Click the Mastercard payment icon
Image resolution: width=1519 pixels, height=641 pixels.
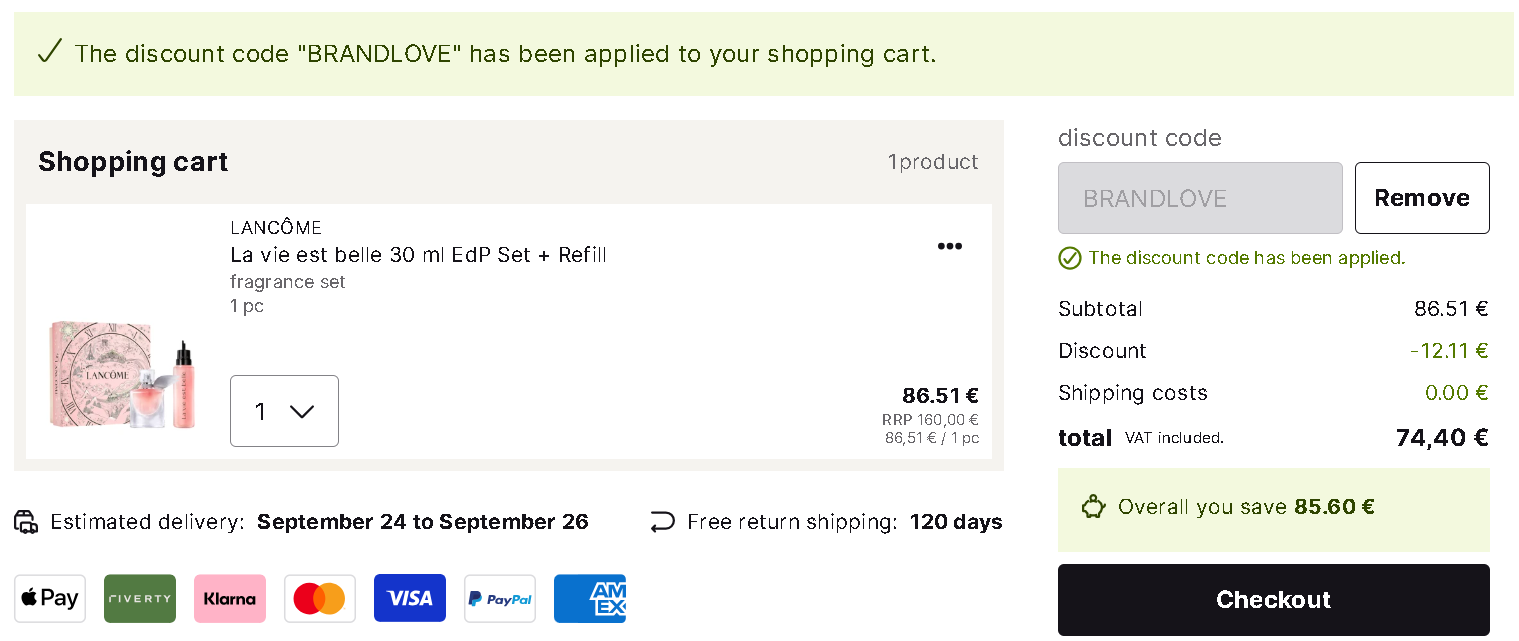point(320,598)
